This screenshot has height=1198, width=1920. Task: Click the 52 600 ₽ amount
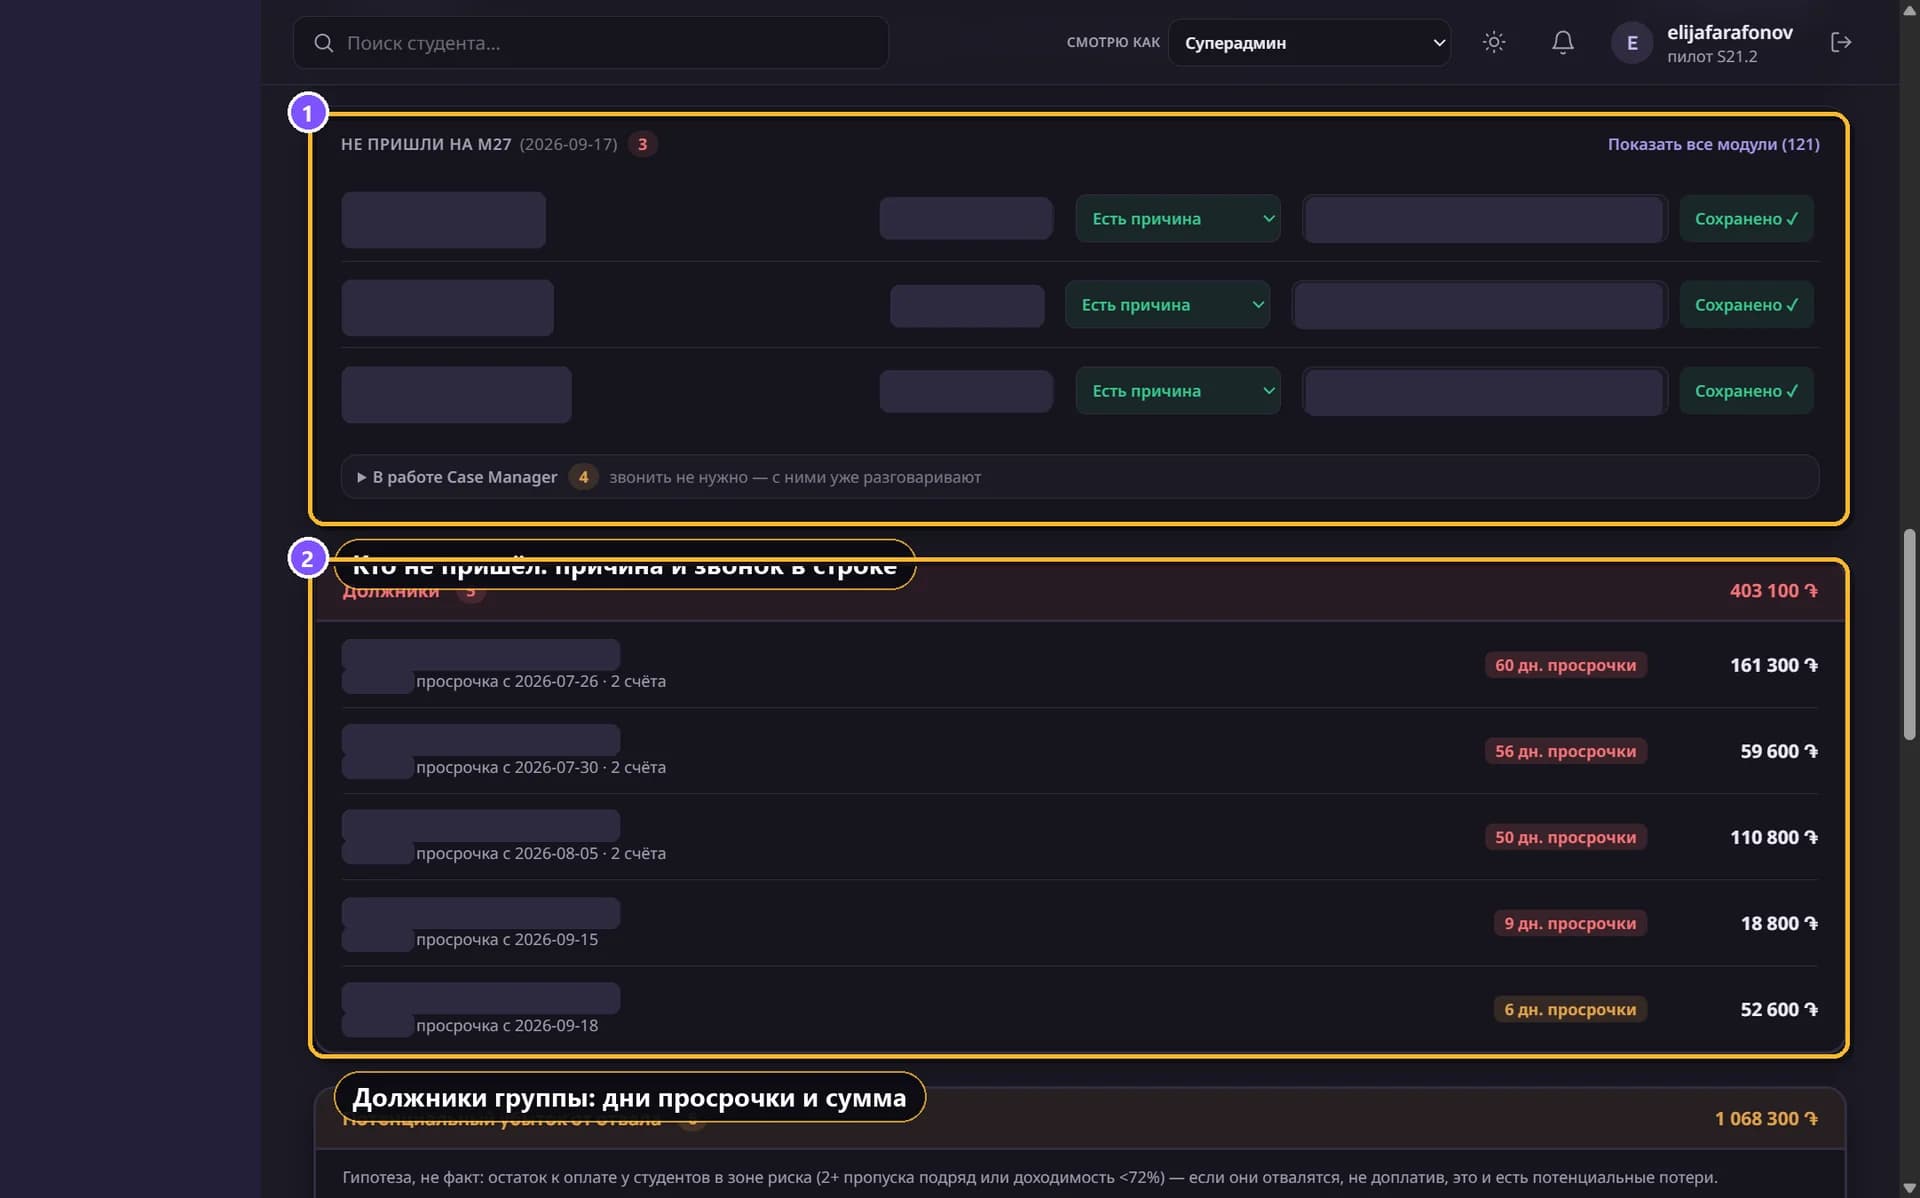[x=1779, y=1009]
